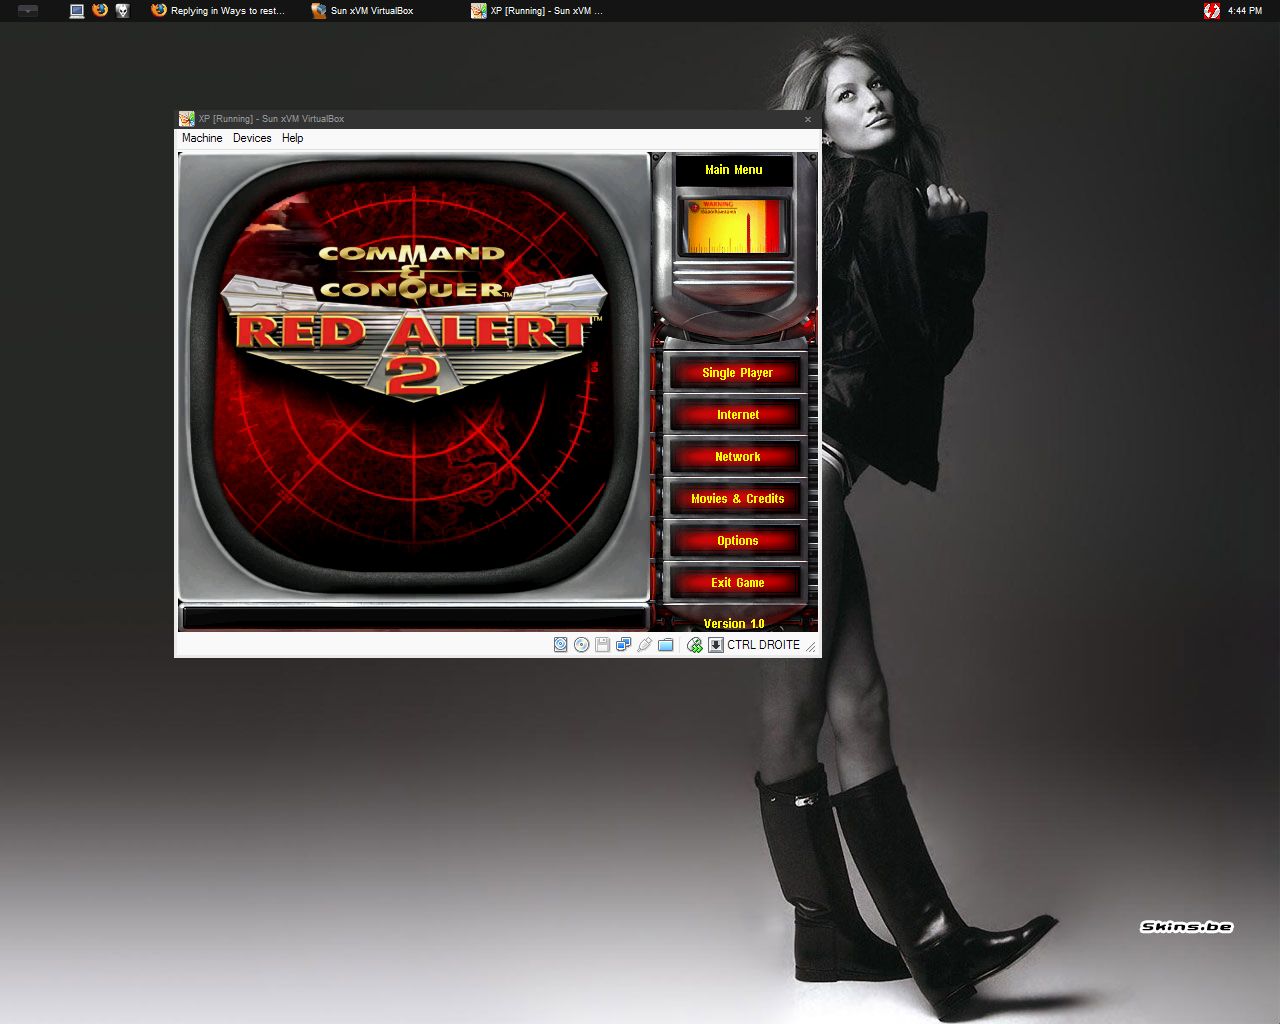Image resolution: width=1280 pixels, height=1024 pixels.
Task: Click the hard disk activity indicator
Action: 561,645
